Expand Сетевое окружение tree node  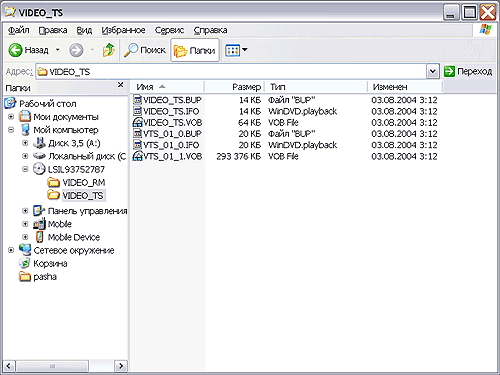[x=11, y=250]
